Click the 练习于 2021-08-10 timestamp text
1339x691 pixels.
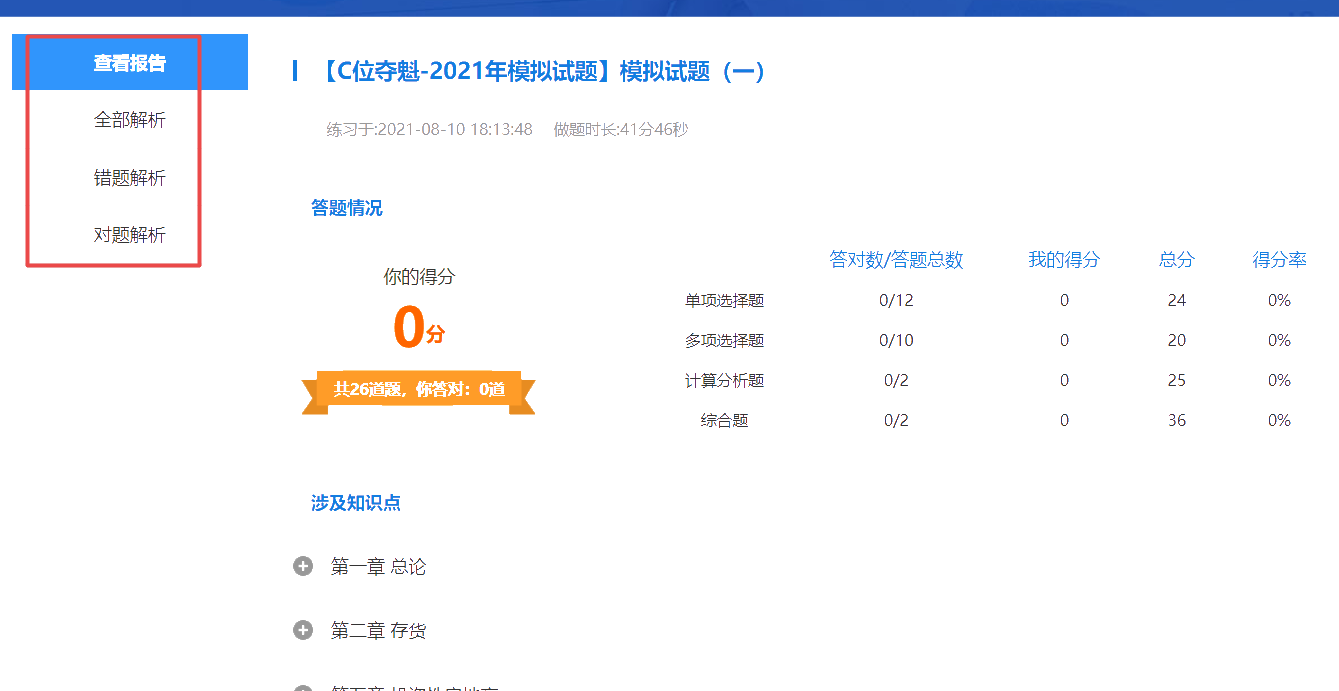(429, 129)
